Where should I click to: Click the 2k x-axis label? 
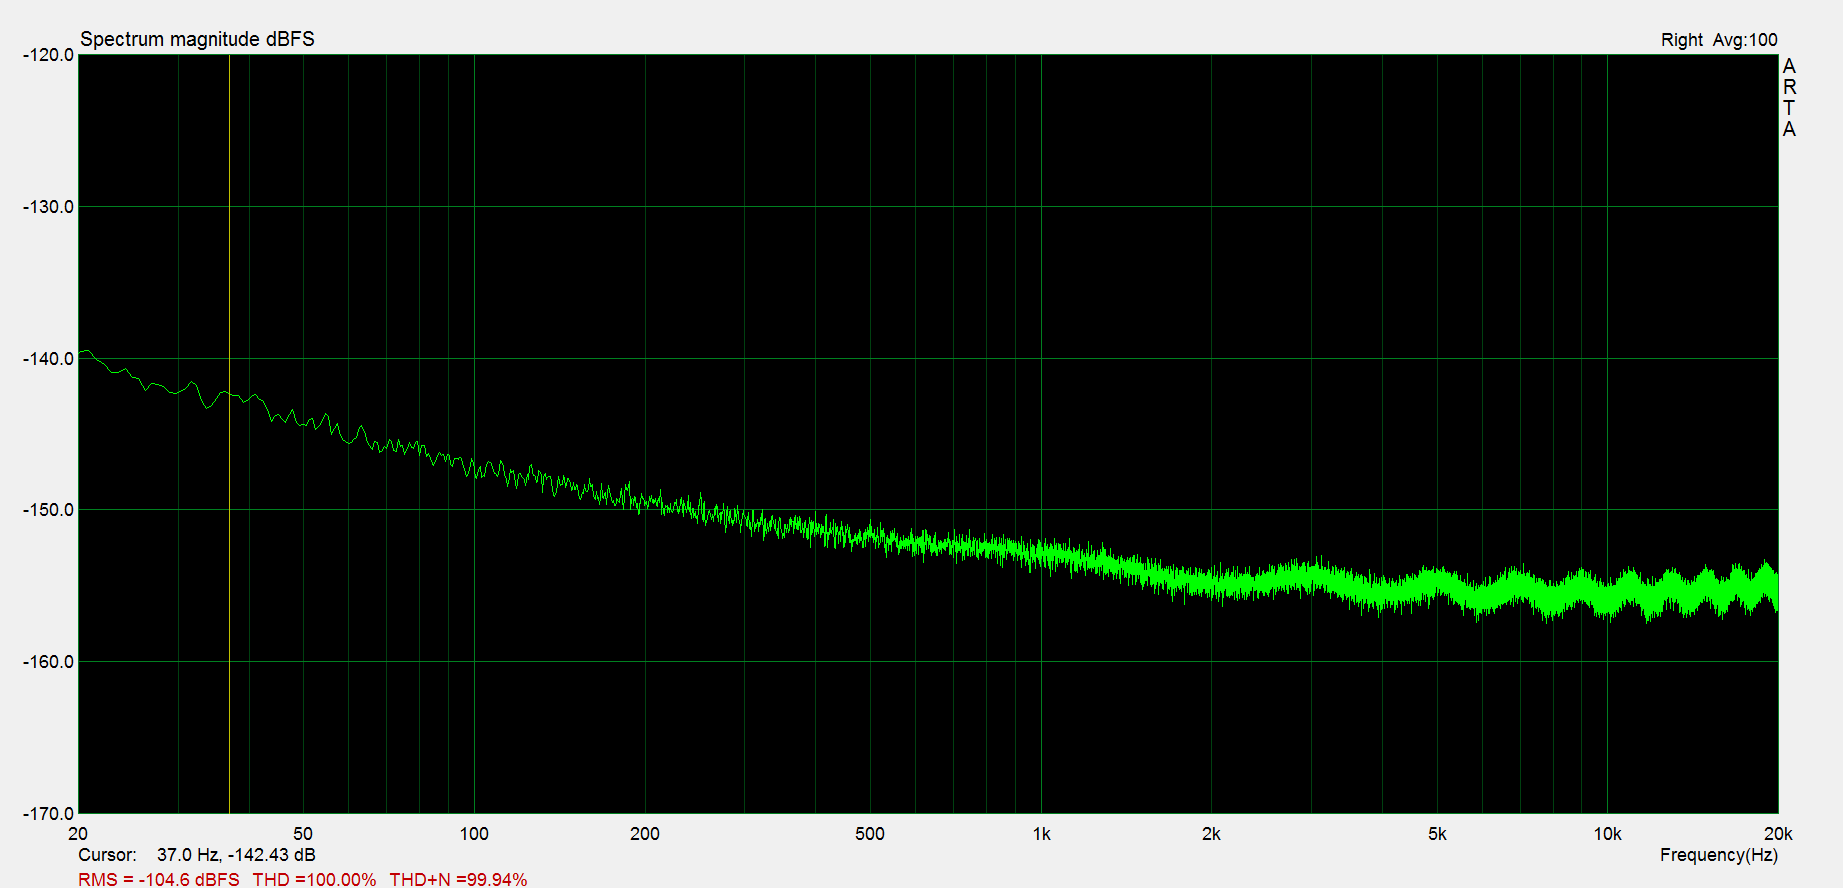pos(1211,834)
